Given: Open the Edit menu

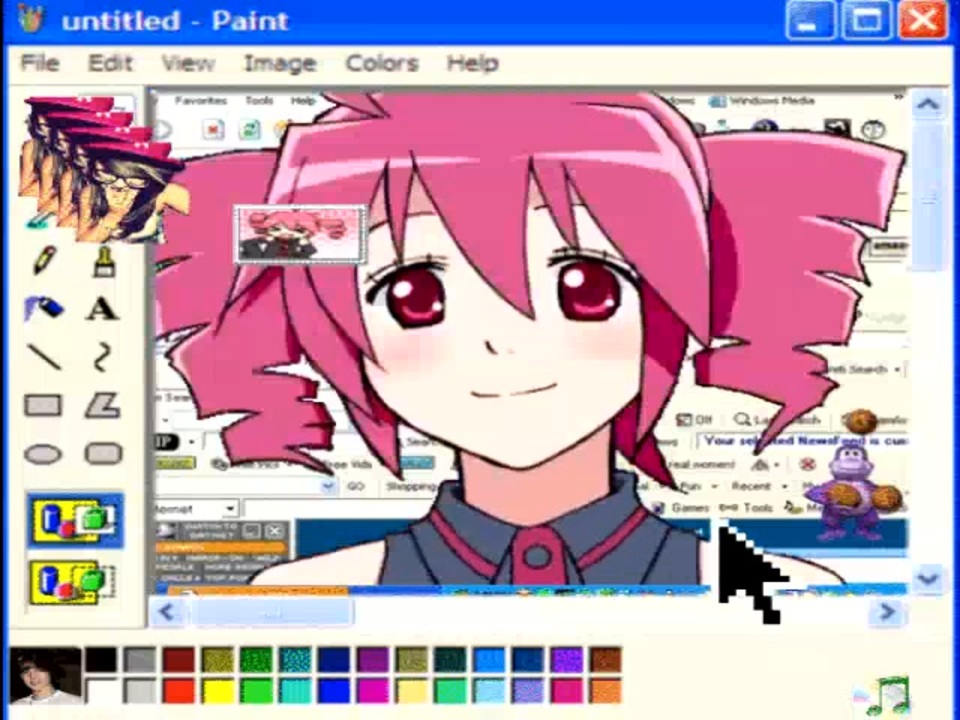Looking at the screenshot, I should pos(110,62).
